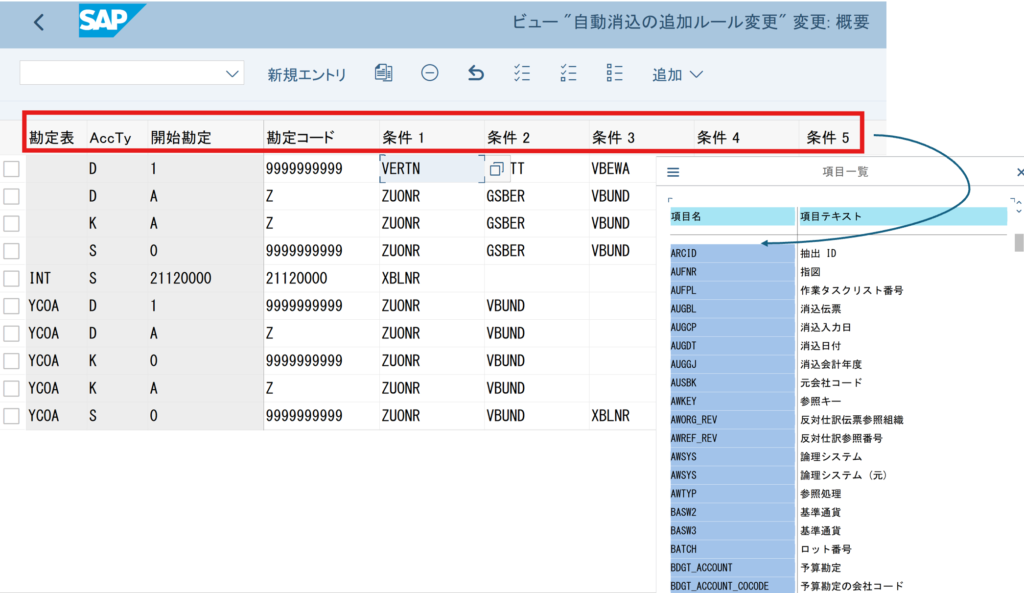Select AWTYP in the field list
This screenshot has height=593, width=1024.
(x=732, y=494)
